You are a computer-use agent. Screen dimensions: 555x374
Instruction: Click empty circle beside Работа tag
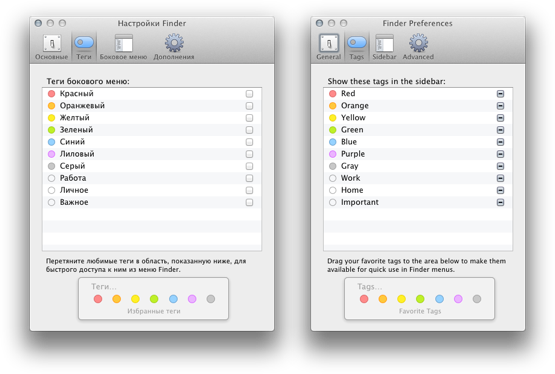[51, 178]
